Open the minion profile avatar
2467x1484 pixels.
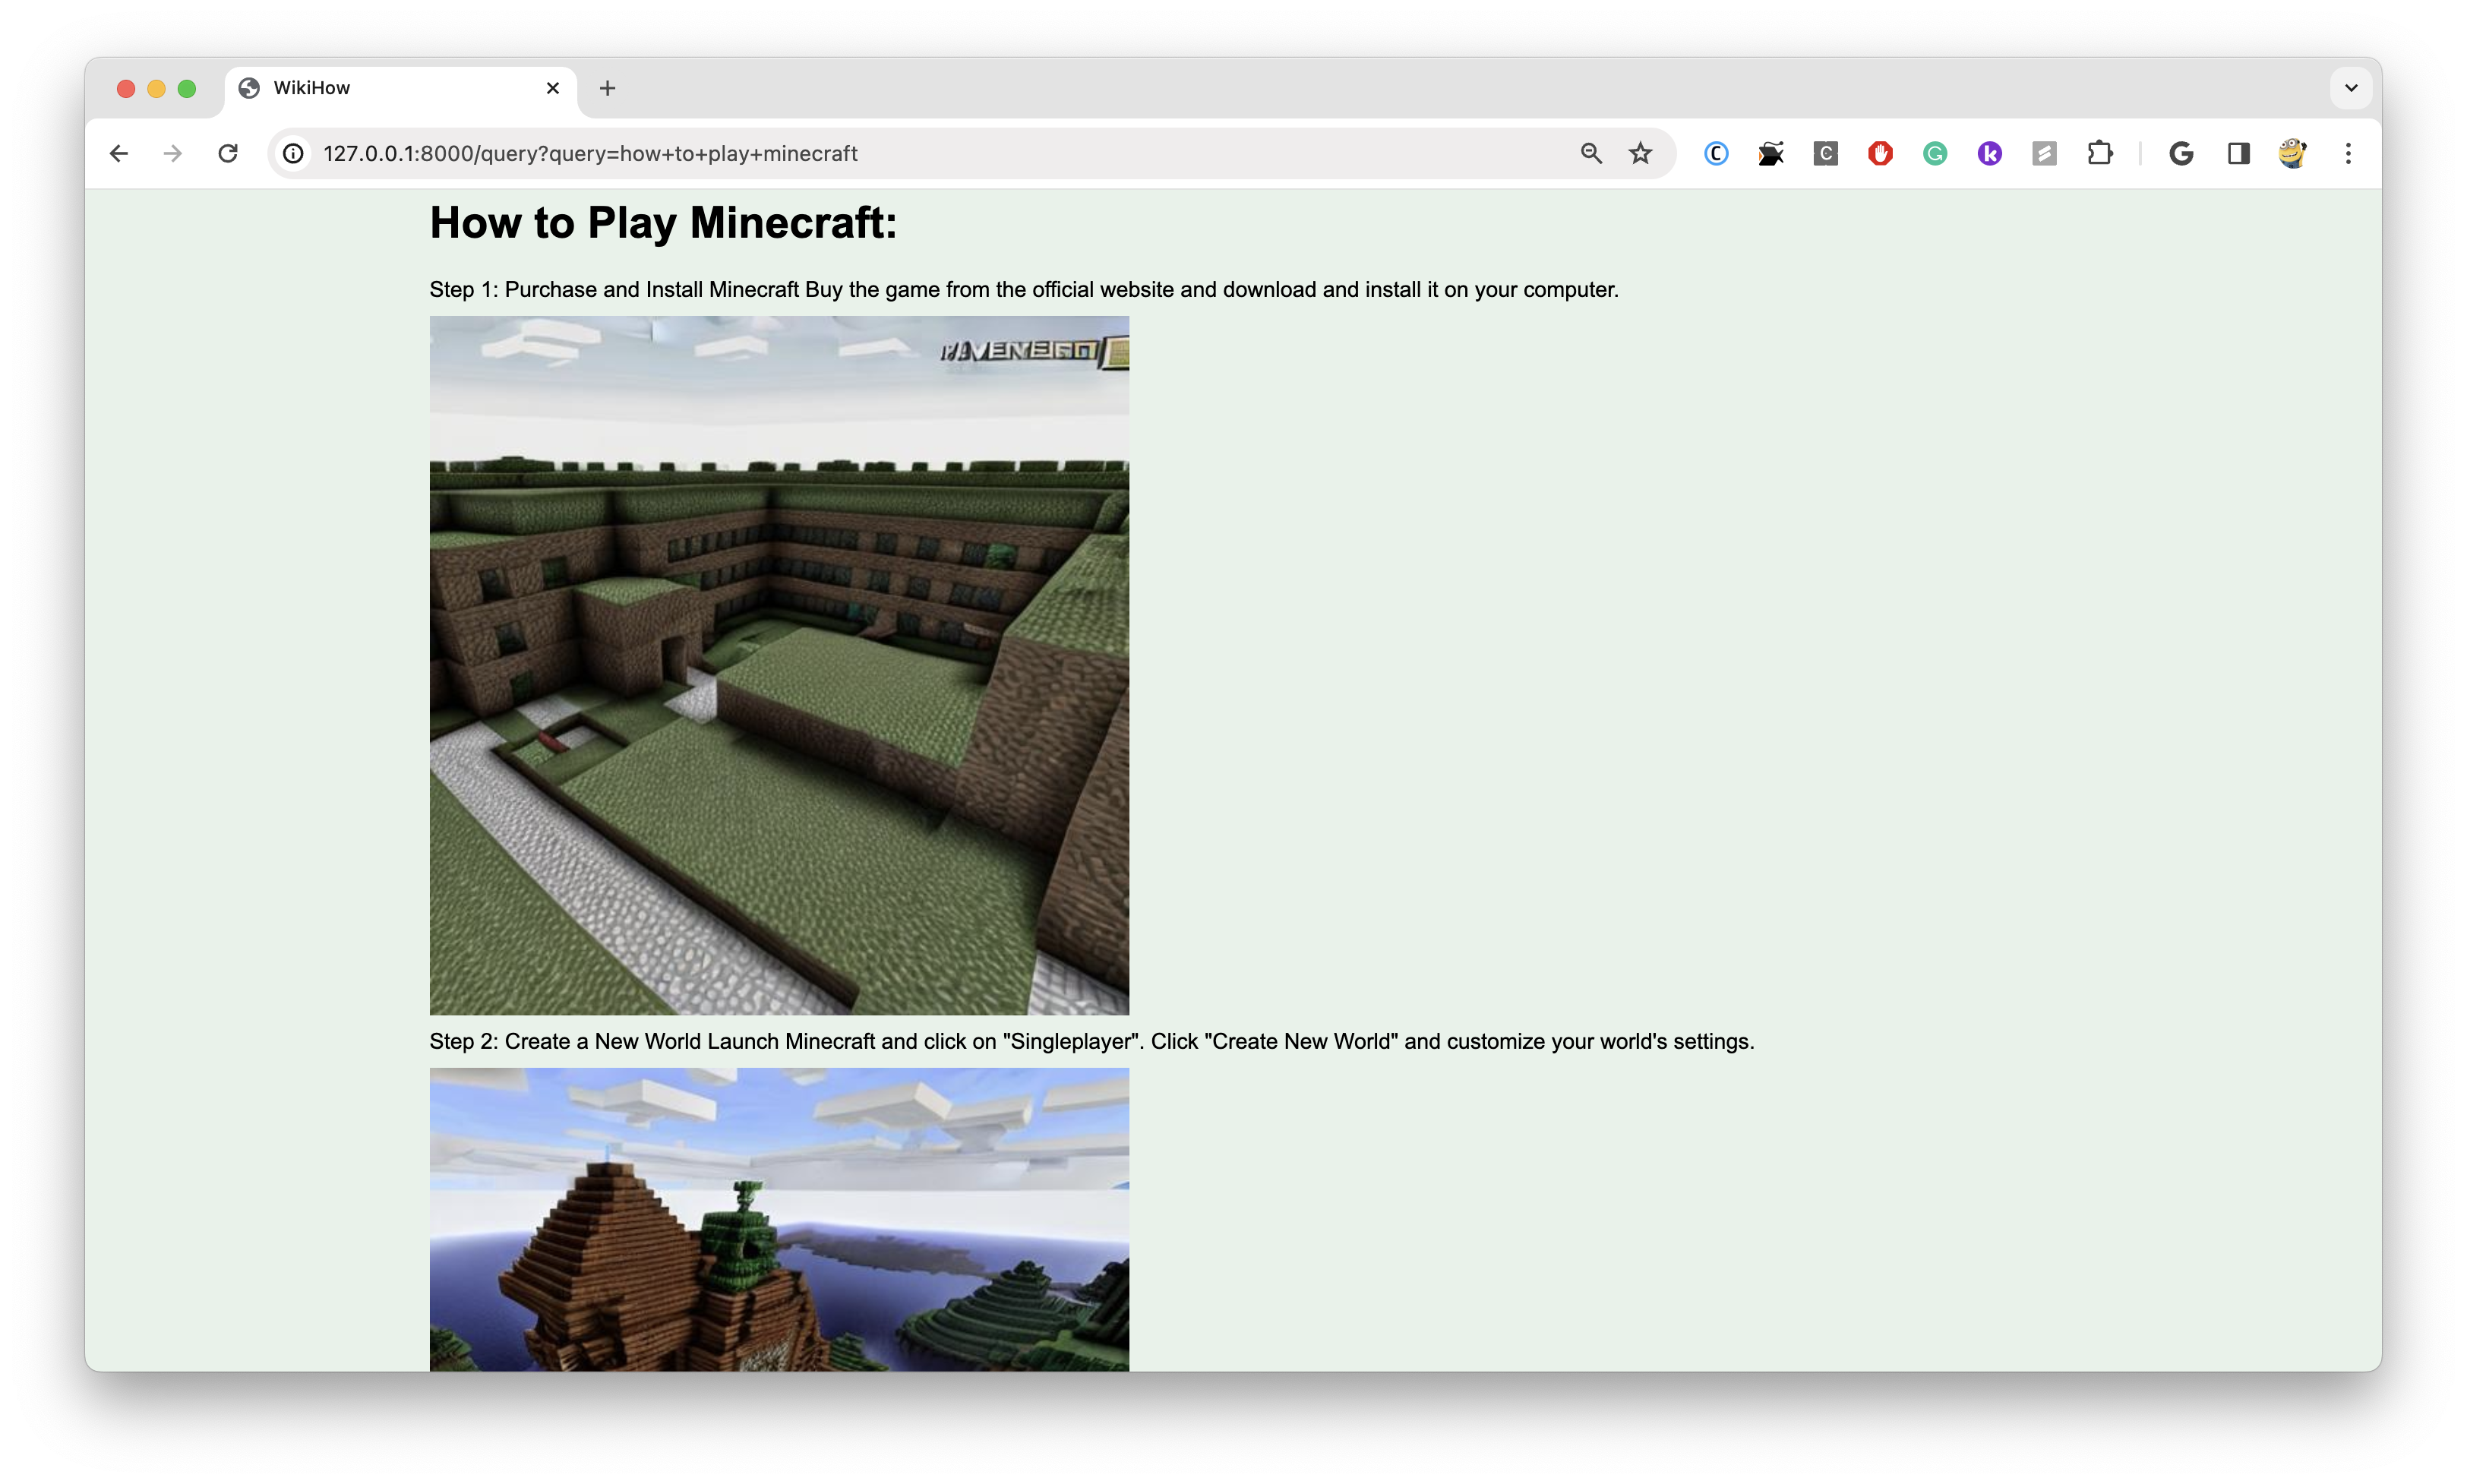tap(2292, 153)
